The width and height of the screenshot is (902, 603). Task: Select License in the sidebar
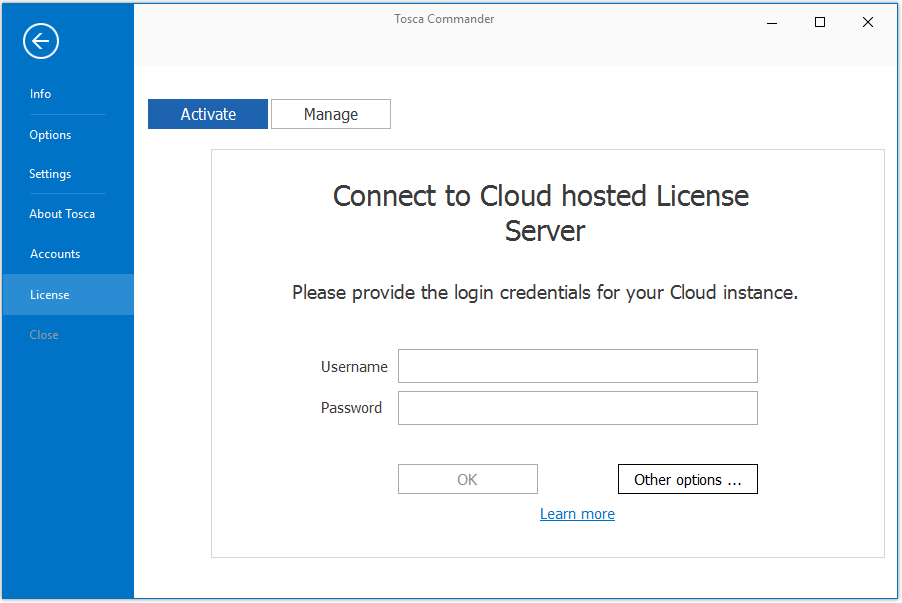pyautogui.click(x=50, y=295)
